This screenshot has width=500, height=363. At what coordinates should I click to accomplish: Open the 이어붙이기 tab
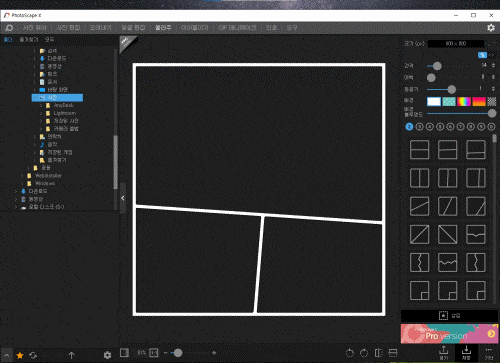pos(194,28)
